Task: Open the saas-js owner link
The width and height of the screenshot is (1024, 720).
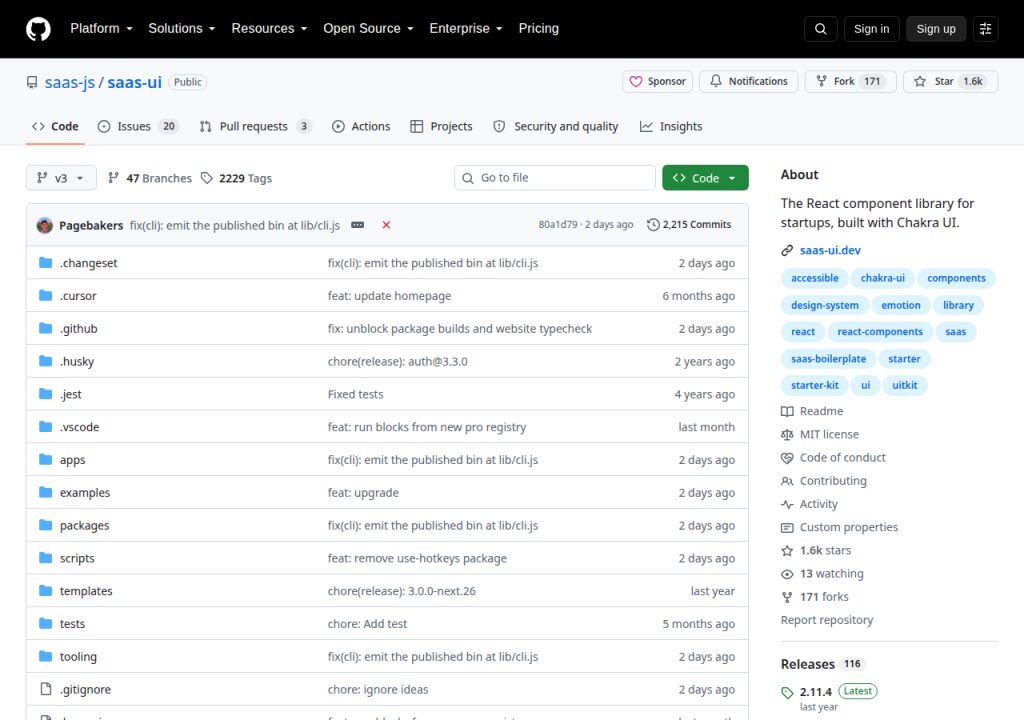Action: 70,82
